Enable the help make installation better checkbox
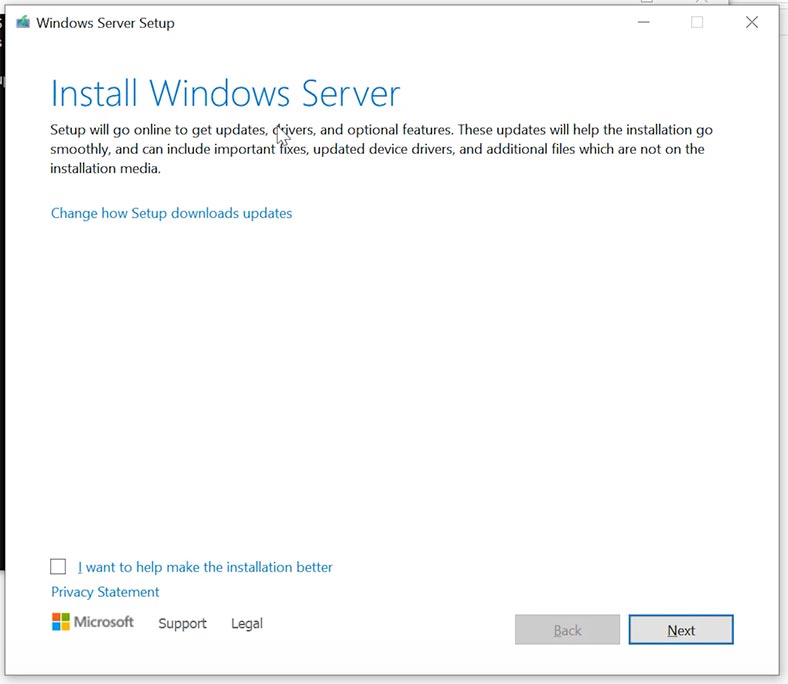Image resolution: width=788 pixels, height=684 pixels. pyautogui.click(x=58, y=566)
